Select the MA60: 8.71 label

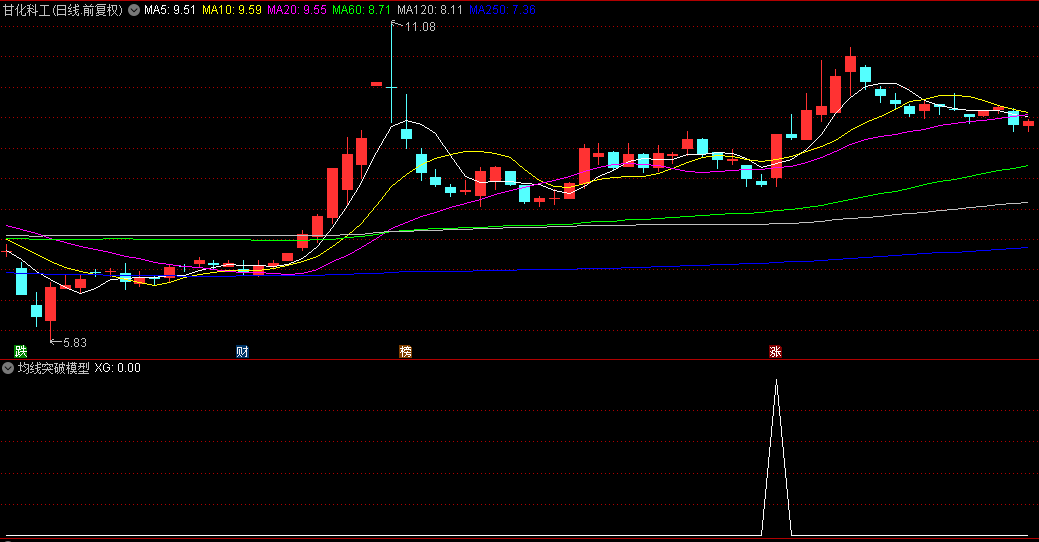tap(361, 10)
